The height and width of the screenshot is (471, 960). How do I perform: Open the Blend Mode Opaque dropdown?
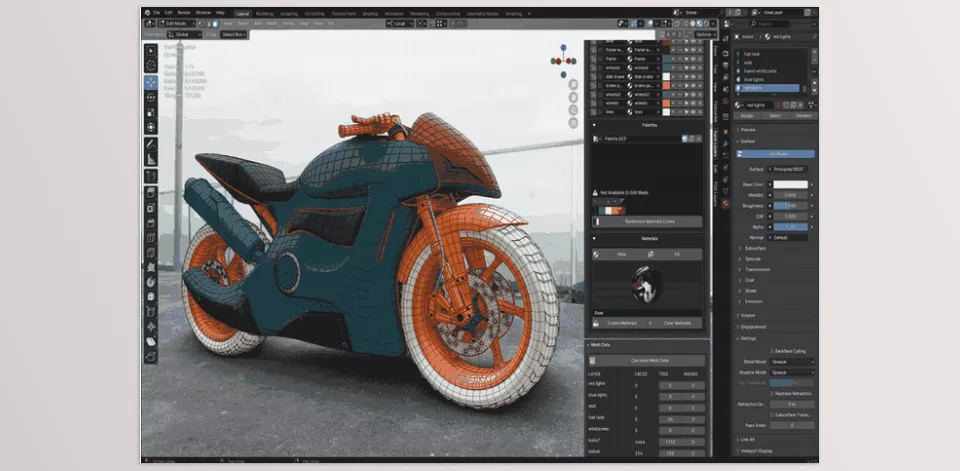coord(792,362)
